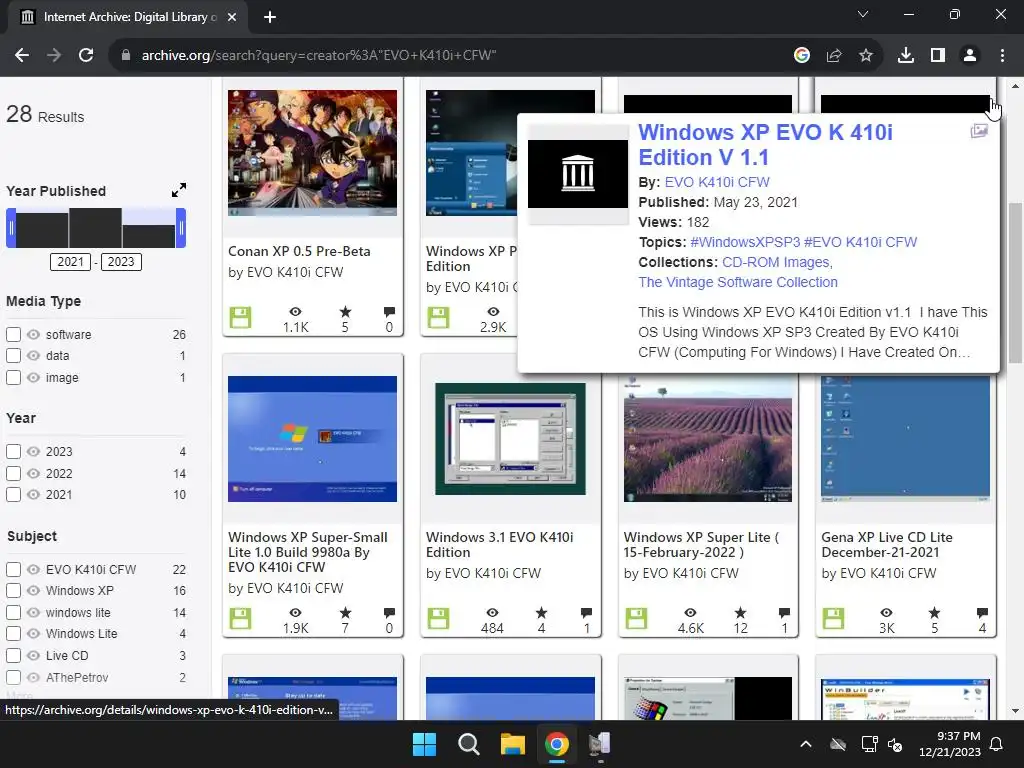Click views eye icon on Windows 3.1 card
The width and height of the screenshot is (1024, 768).
pos(492,613)
